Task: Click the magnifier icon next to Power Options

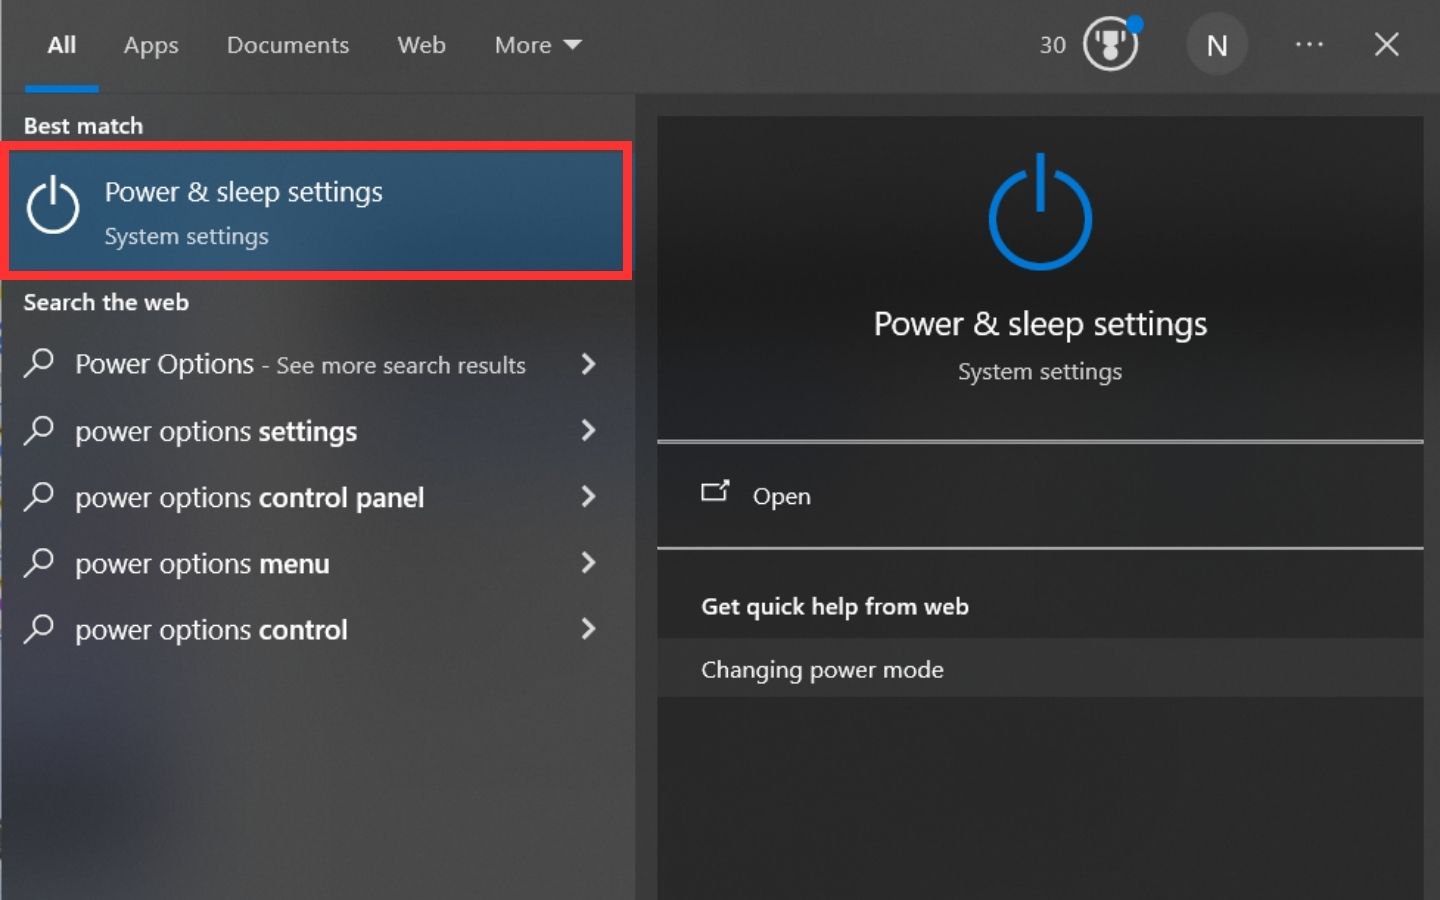Action: [39, 363]
